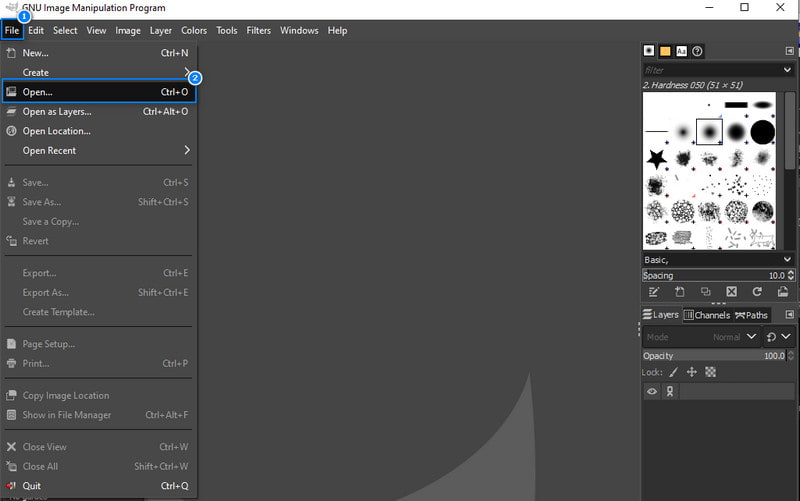Switch to the Channels tab
Viewport: 800px width, 501px height.
pyautogui.click(x=707, y=315)
